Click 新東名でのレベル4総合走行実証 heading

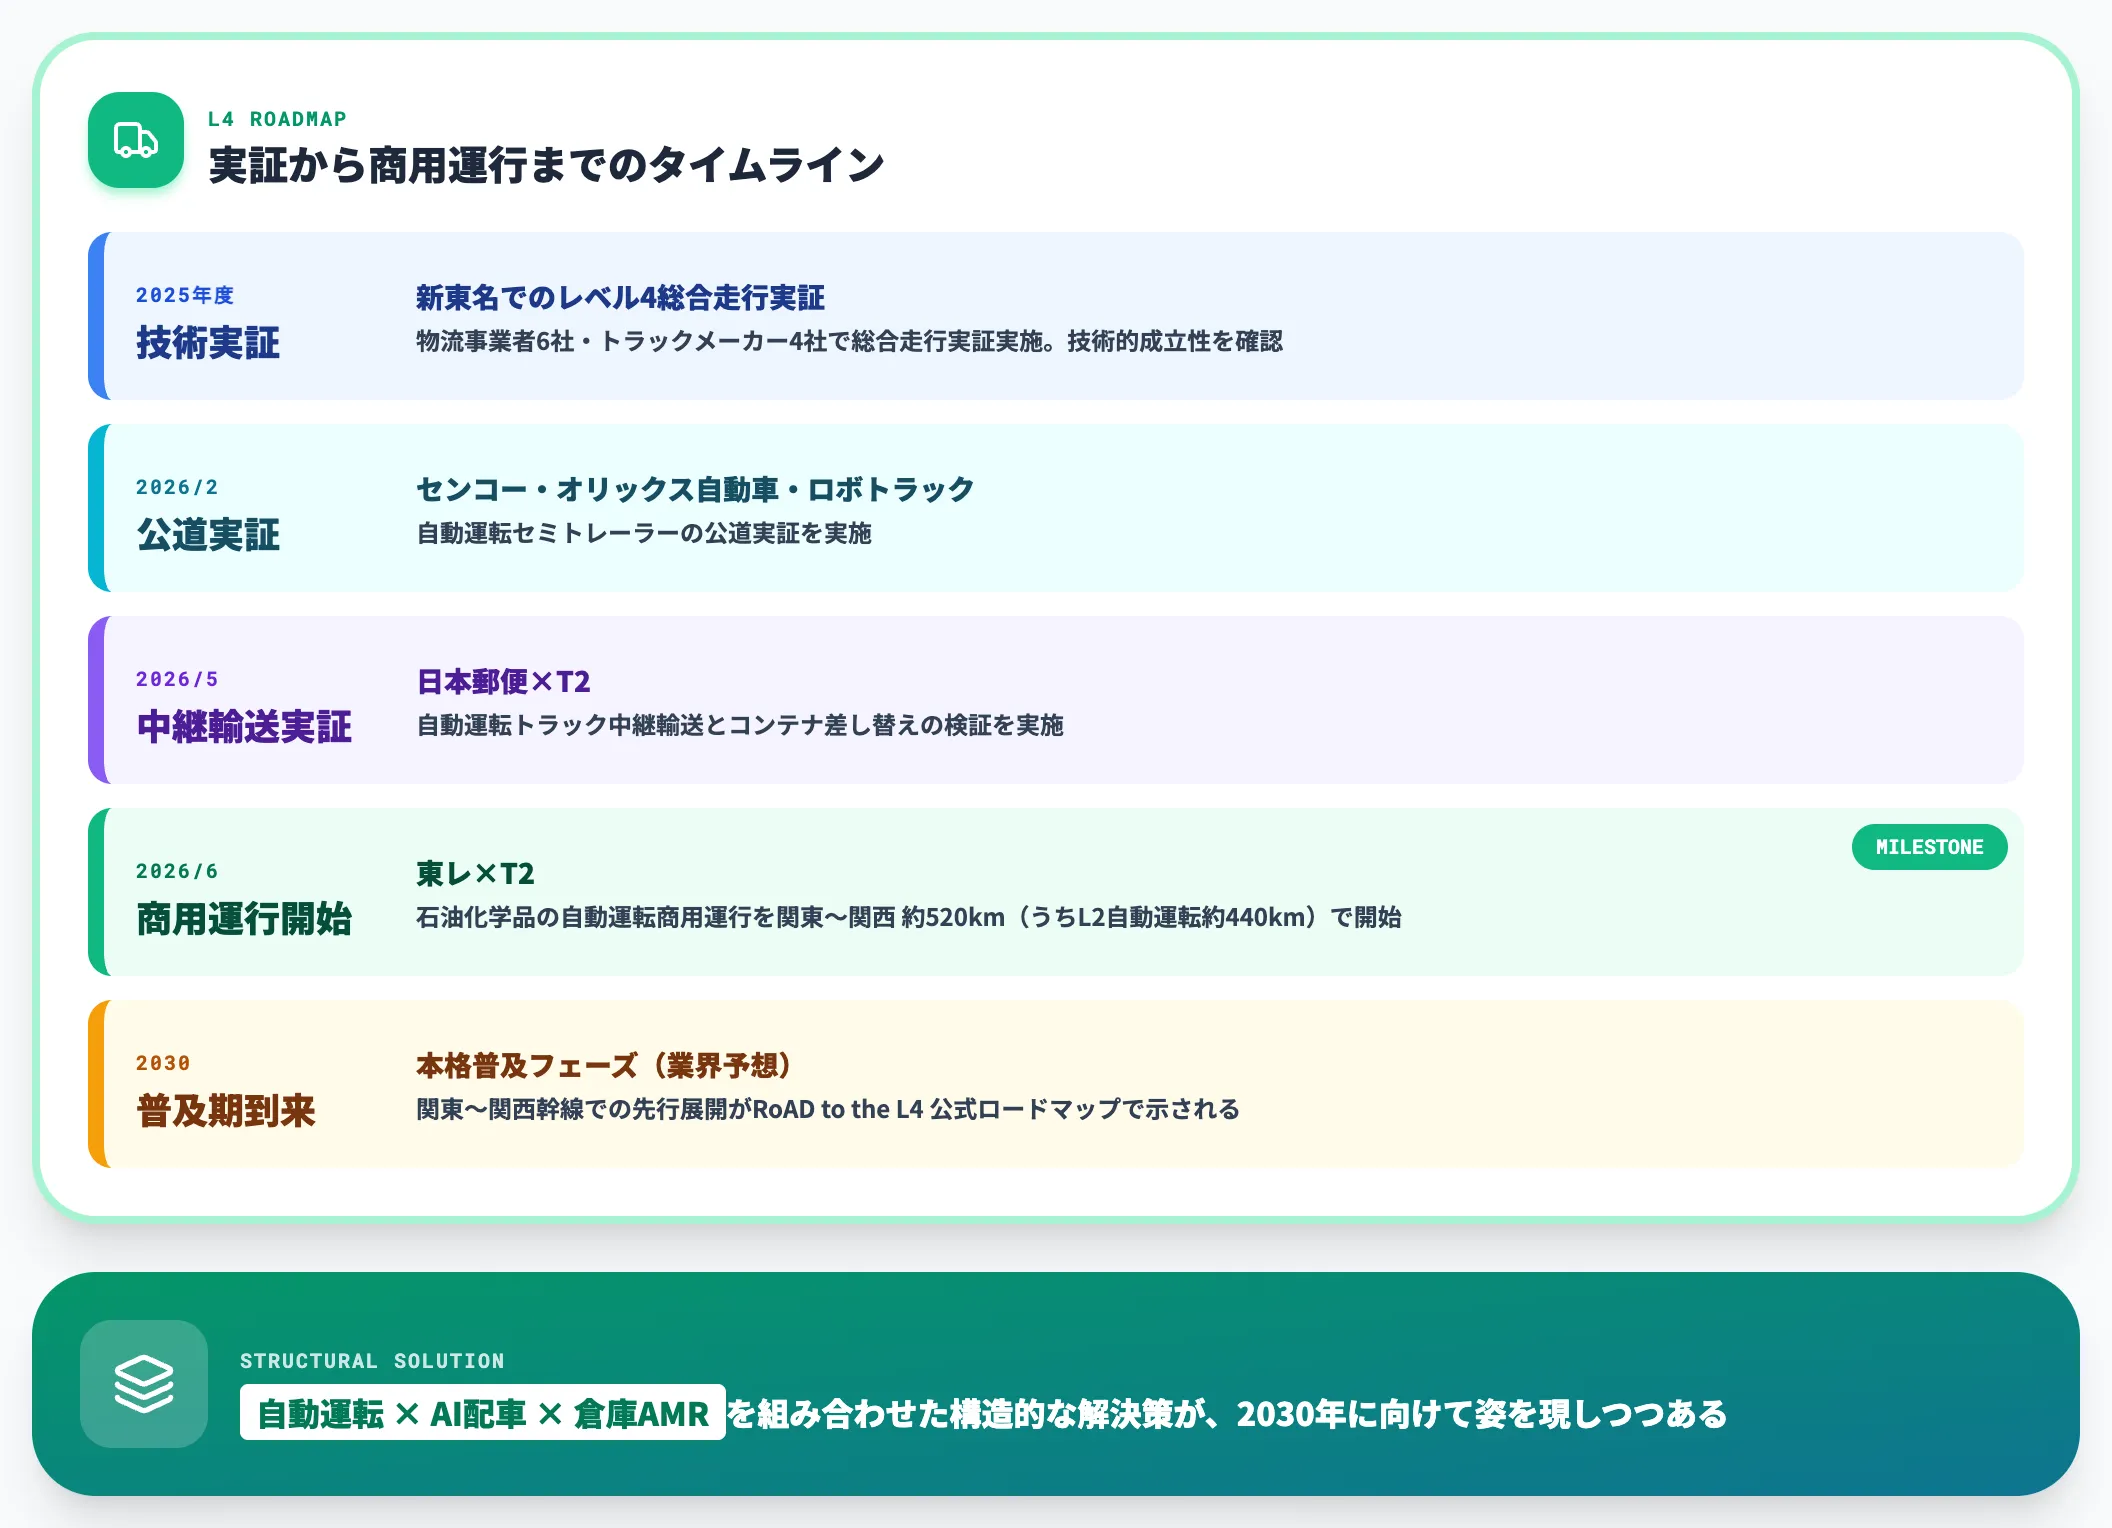coord(620,297)
